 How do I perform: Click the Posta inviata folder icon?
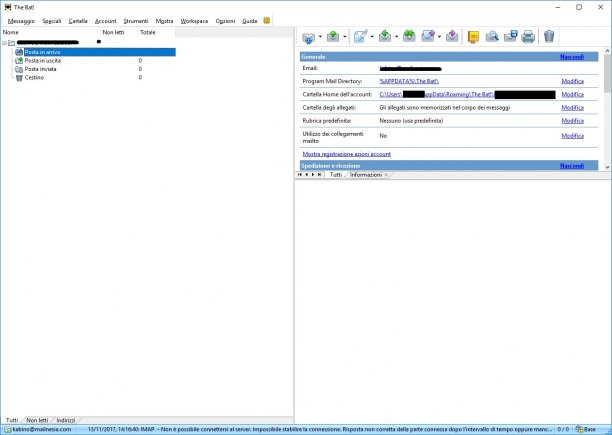pos(19,69)
